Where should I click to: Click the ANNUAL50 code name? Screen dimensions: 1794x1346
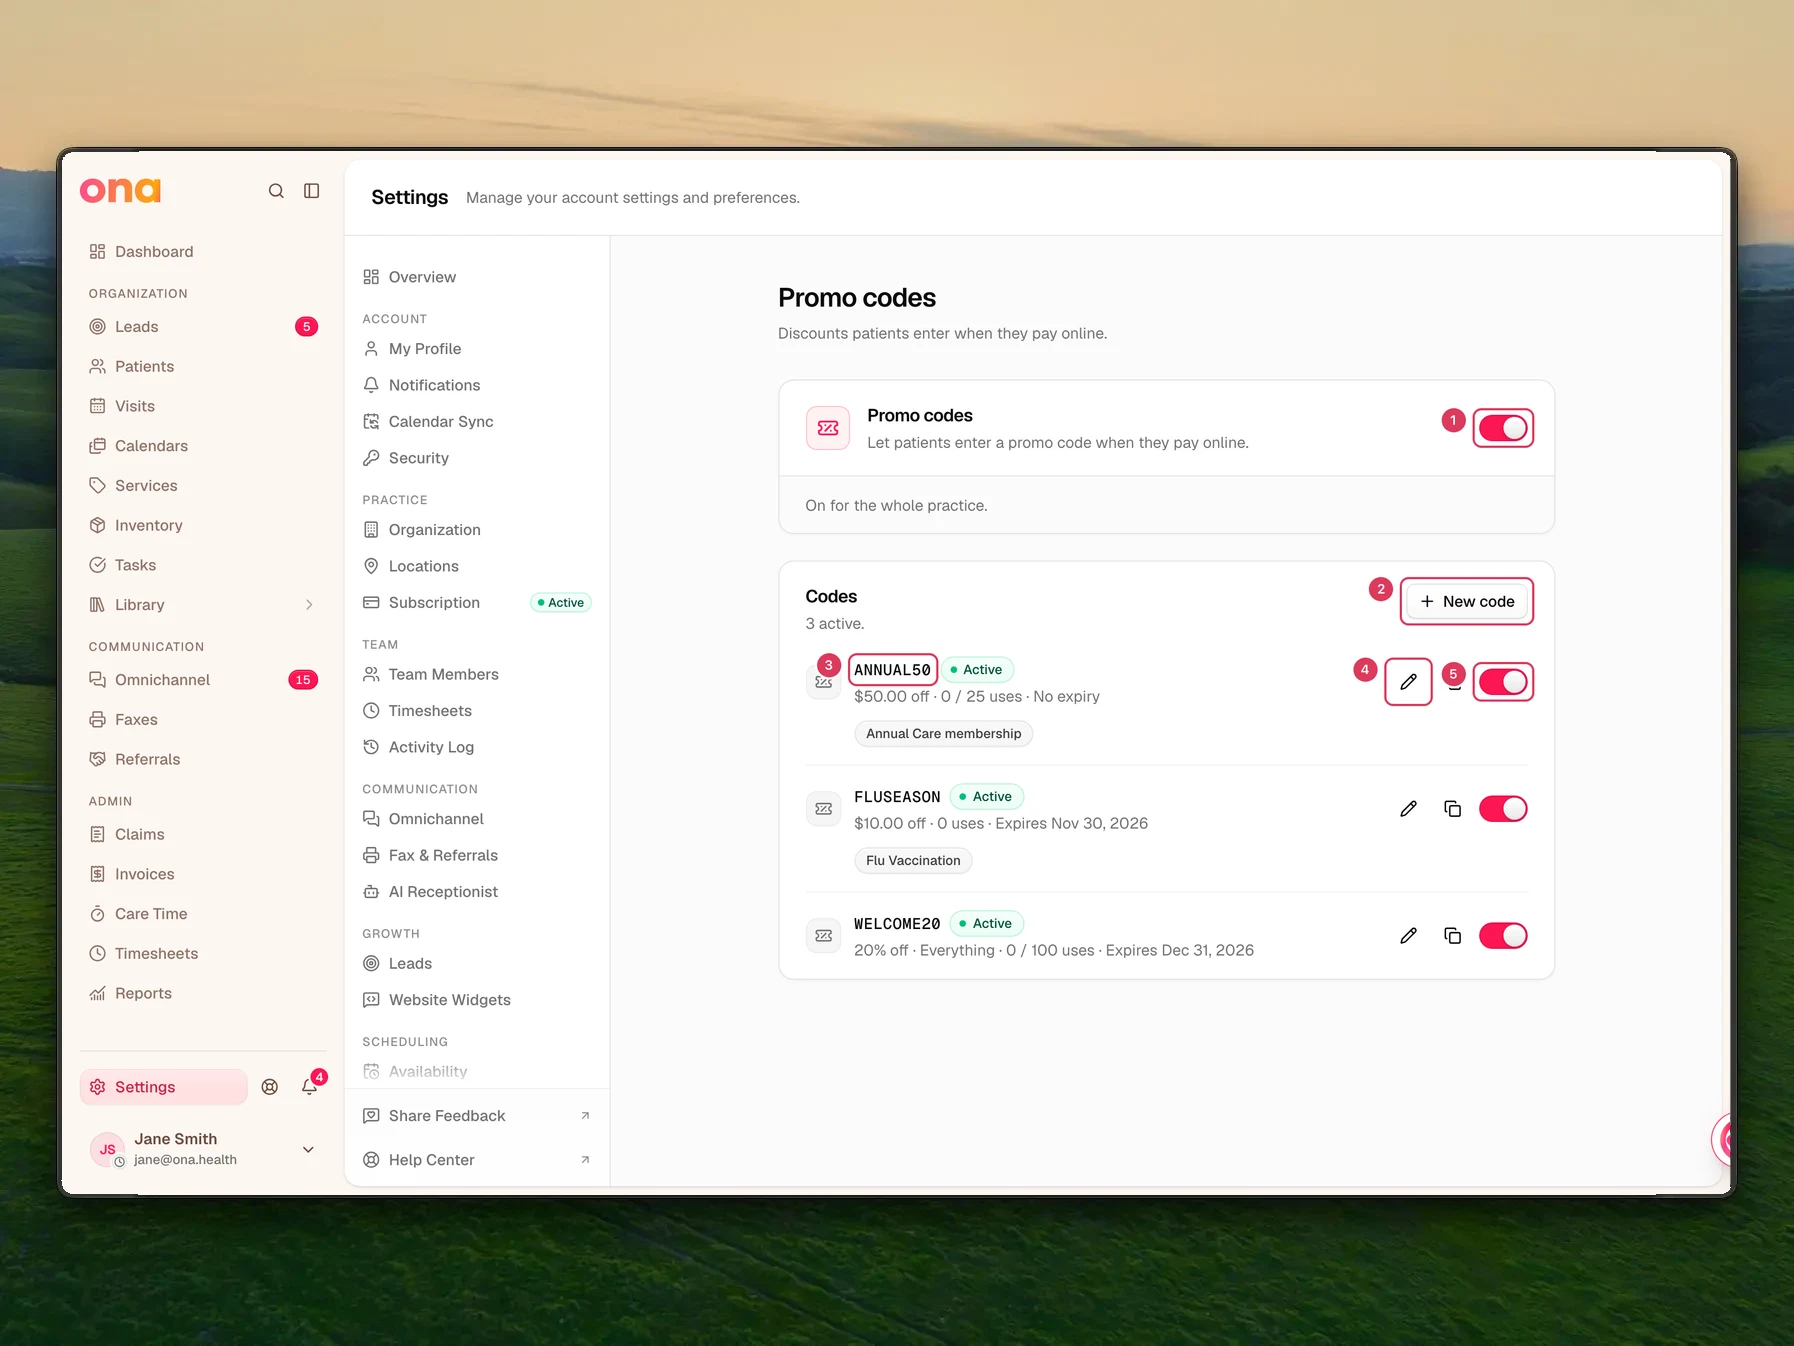point(892,670)
